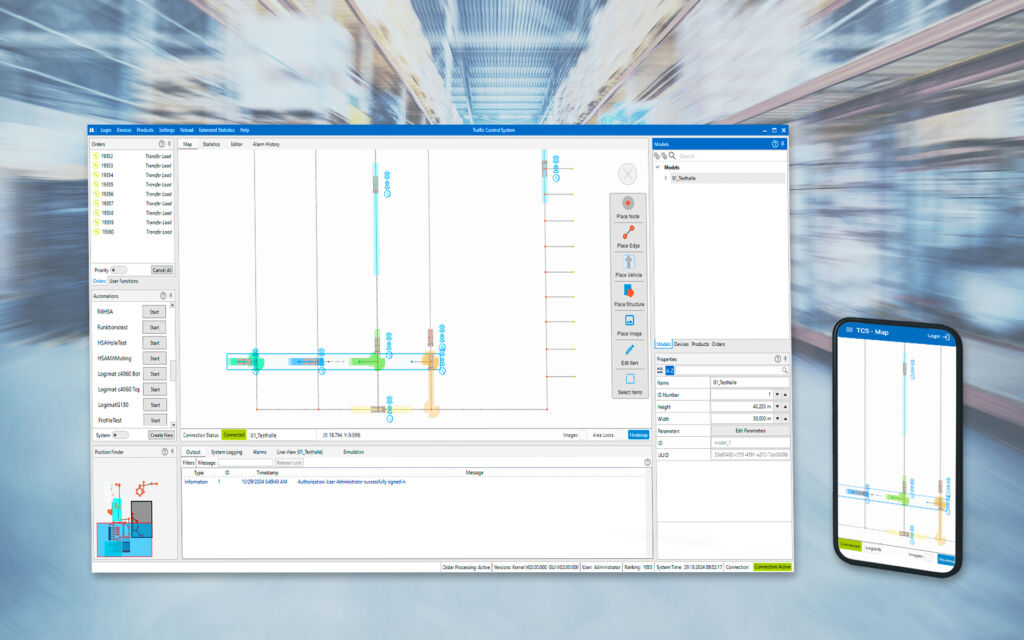
Task: Click the ID Number decrease arrow
Action: tap(777, 394)
